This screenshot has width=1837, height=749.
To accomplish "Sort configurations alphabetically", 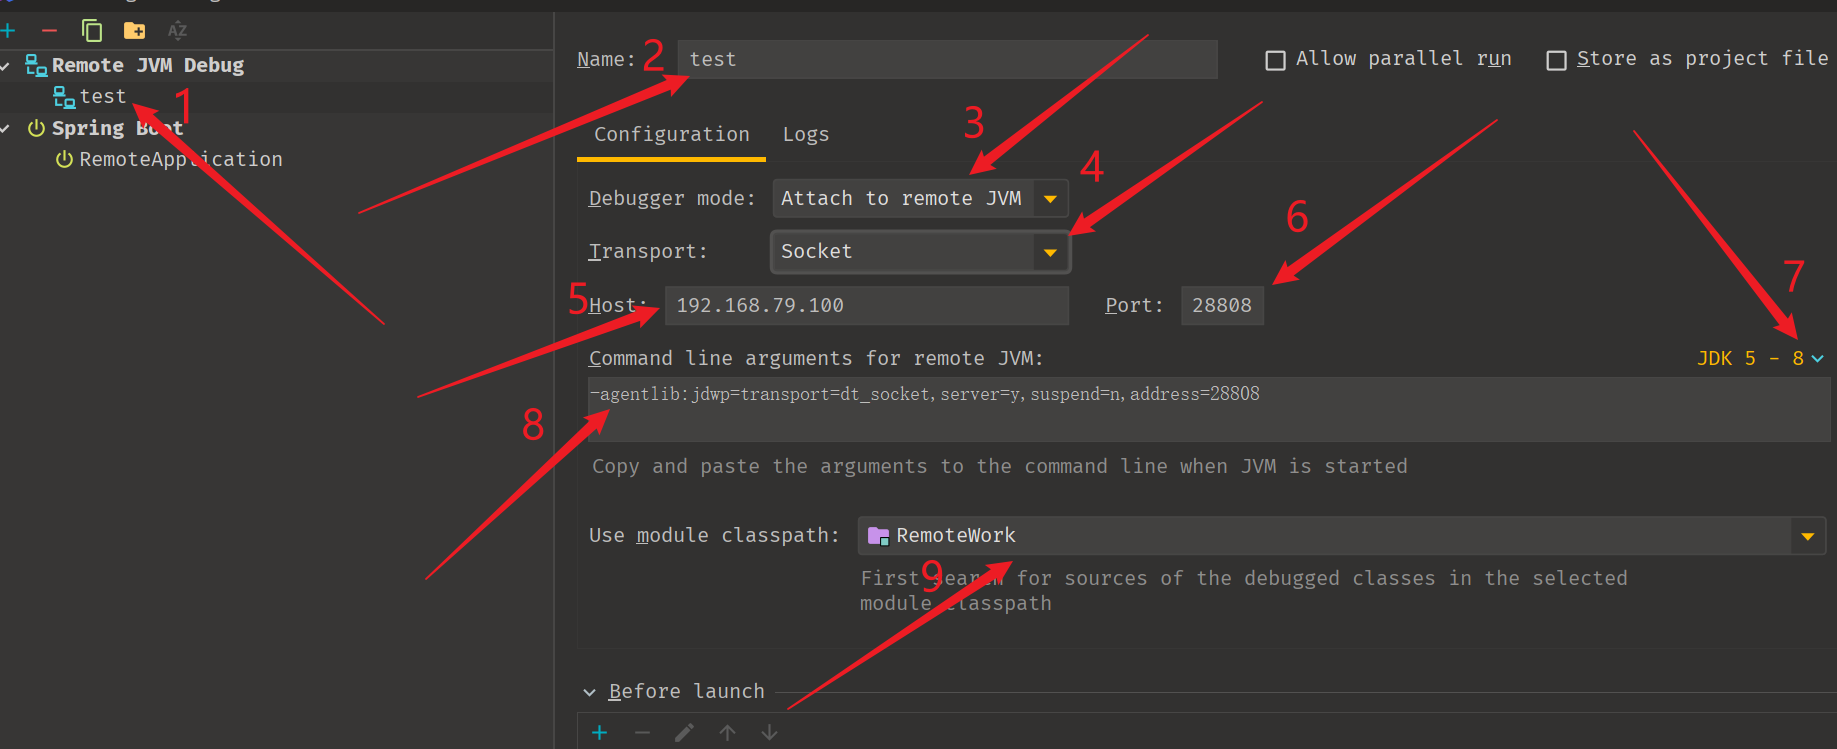I will click(177, 31).
